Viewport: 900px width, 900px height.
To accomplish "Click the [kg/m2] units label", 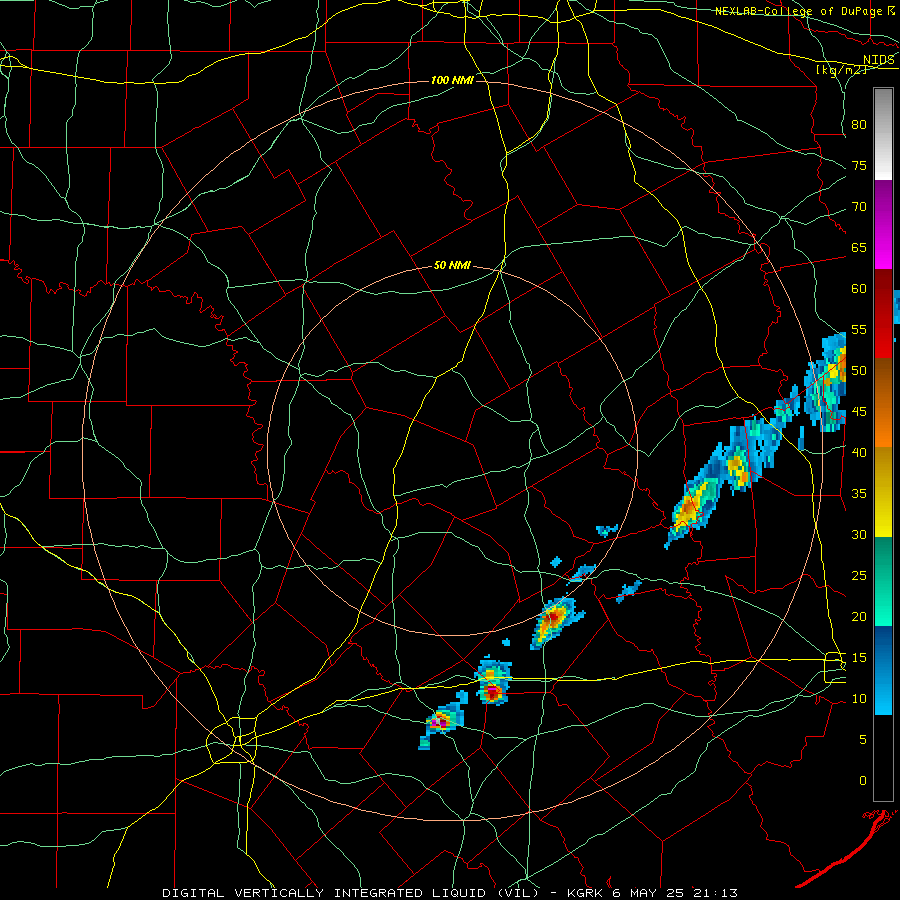I will (x=841, y=69).
